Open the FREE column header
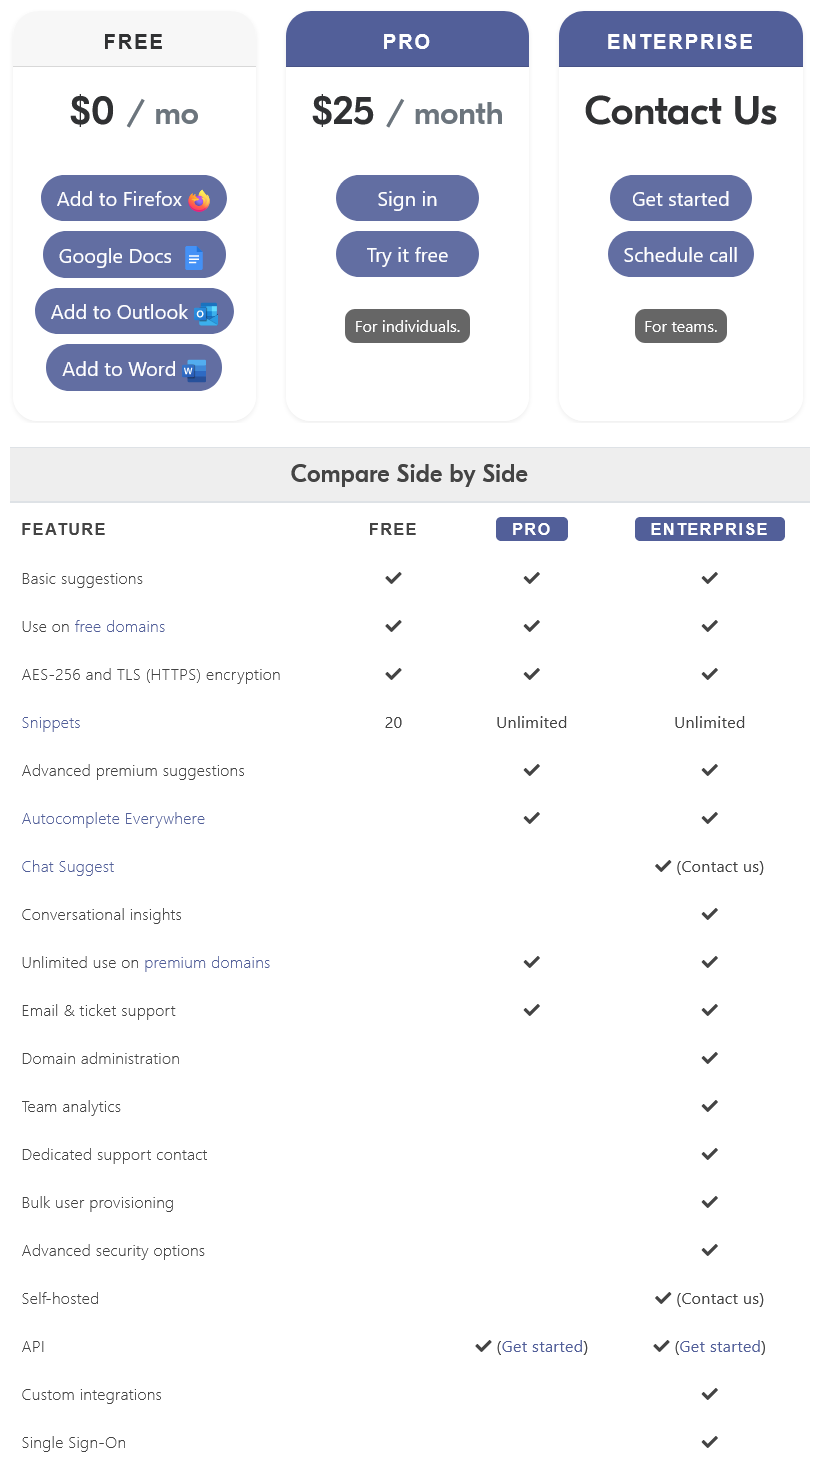Image resolution: width=818 pixels, height=1470 pixels. [x=393, y=529]
